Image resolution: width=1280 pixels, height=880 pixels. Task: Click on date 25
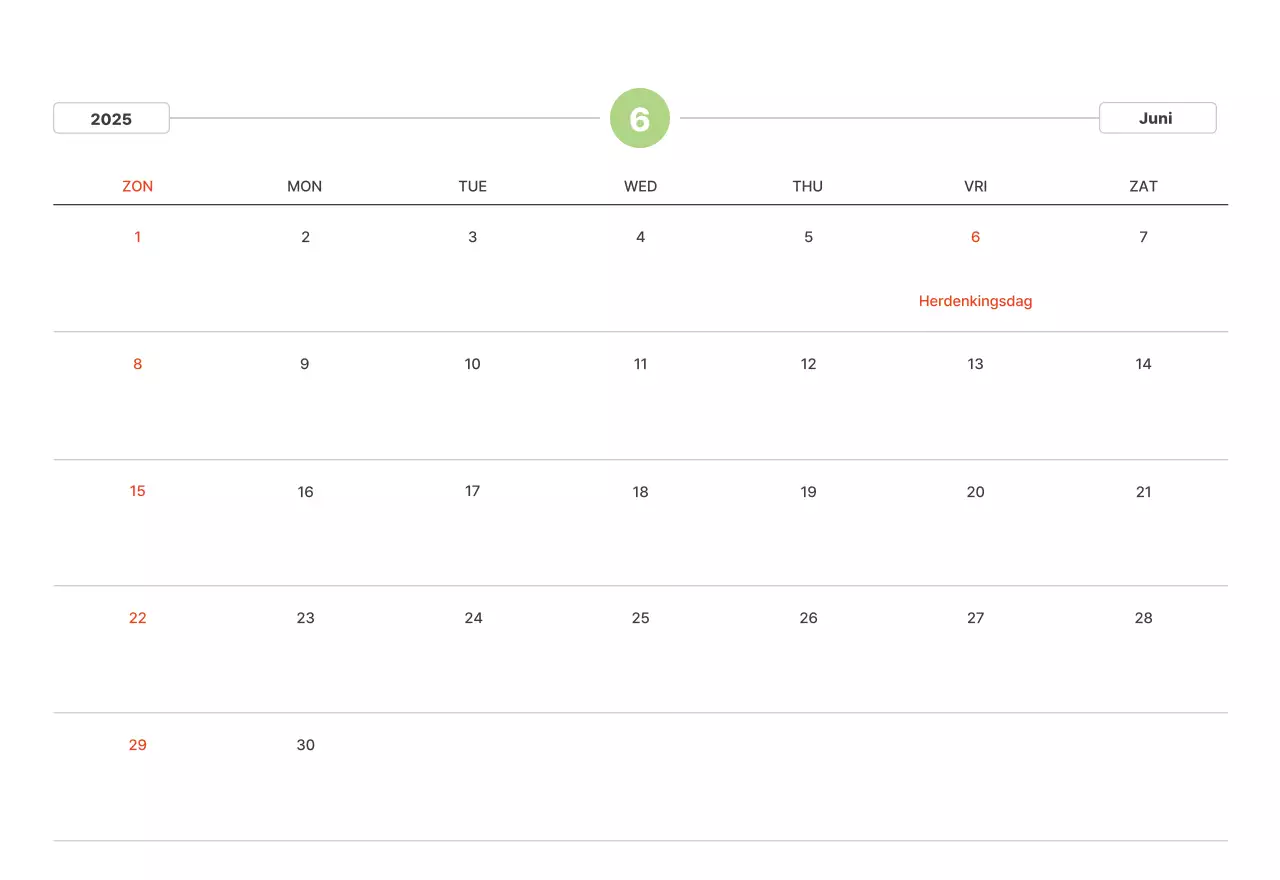(641, 618)
